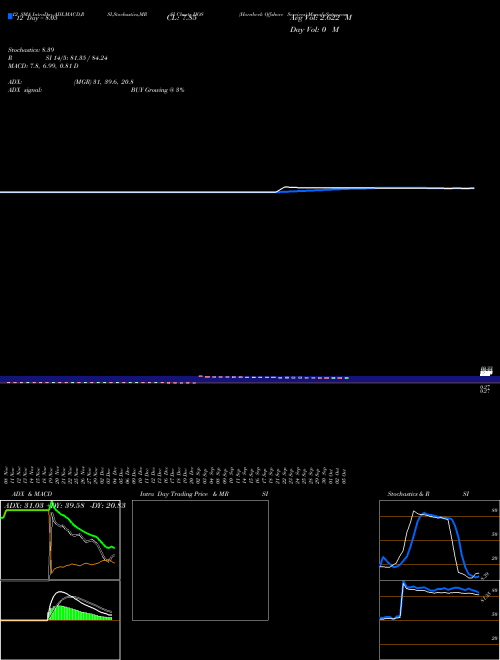Screen dimensions: 500x660
Task: Click the "ADX: 31.03" value in ADX panel
Action: [25, 506]
